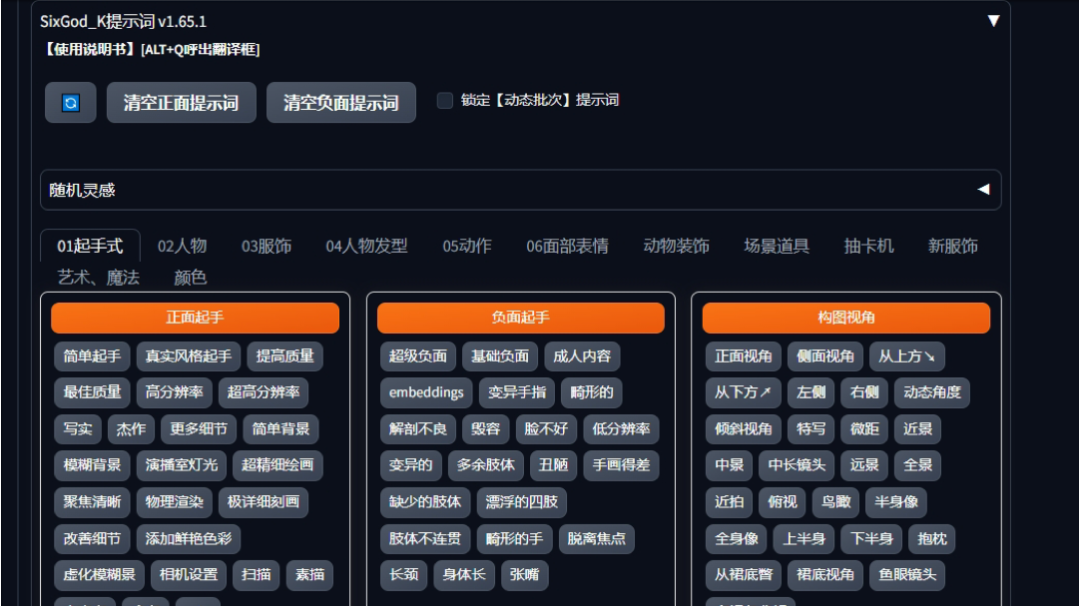The height and width of the screenshot is (606, 1080).
Task: Collapse the SixGod_K提示词 panel arrow
Action: (993, 21)
